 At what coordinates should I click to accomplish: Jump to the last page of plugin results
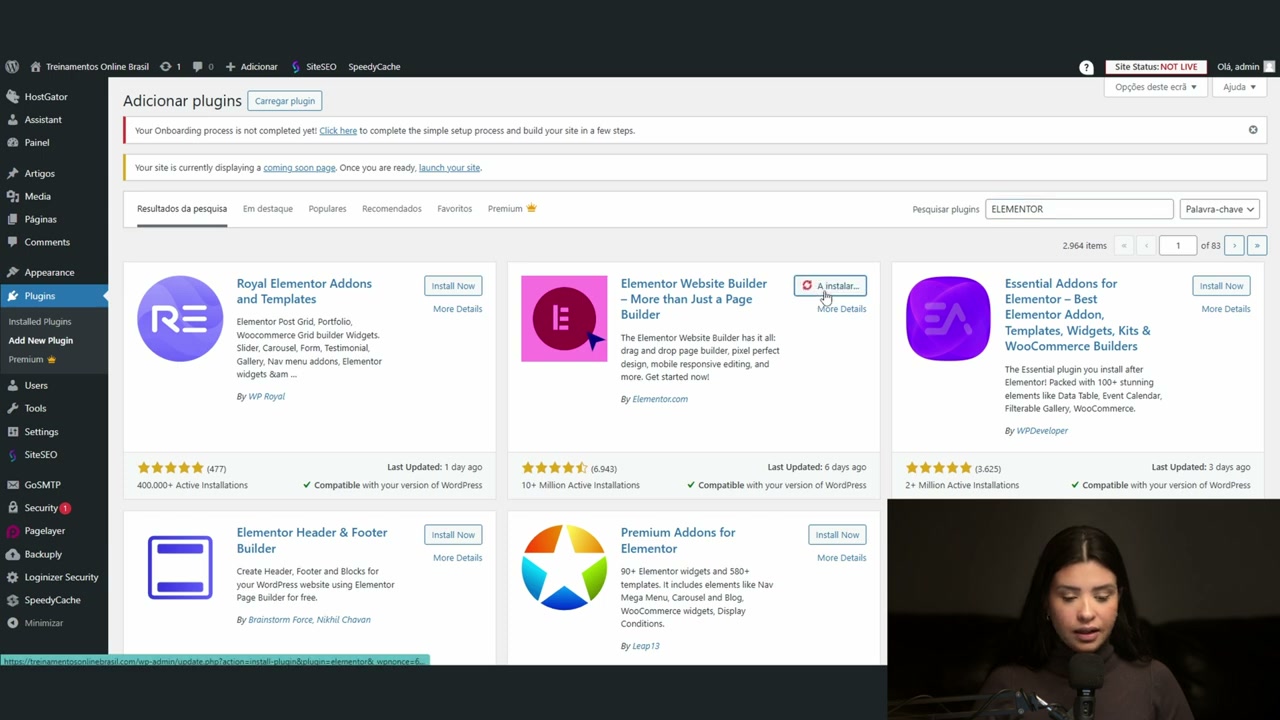pos(1257,246)
